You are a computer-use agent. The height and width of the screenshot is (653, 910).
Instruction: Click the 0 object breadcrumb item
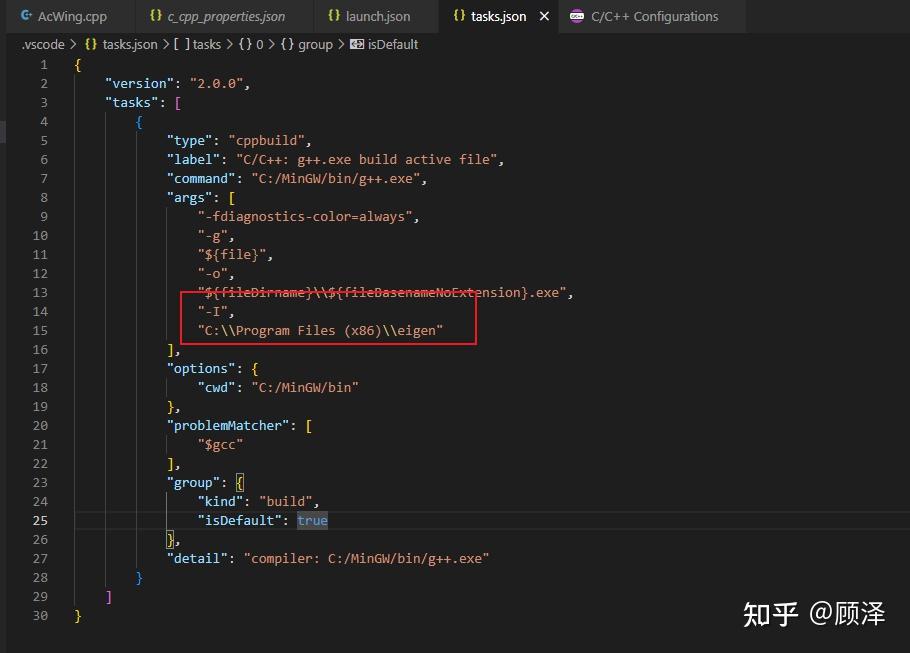pos(259,45)
